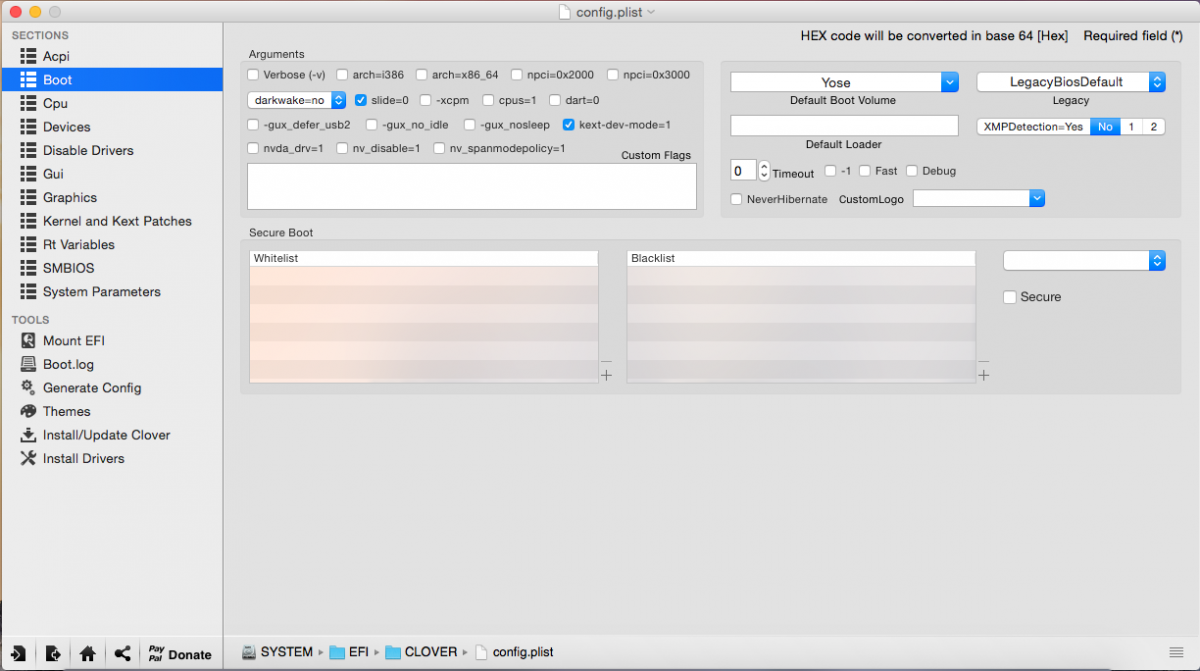Open the SMBIOS section
The width and height of the screenshot is (1200, 671).
coord(68,268)
